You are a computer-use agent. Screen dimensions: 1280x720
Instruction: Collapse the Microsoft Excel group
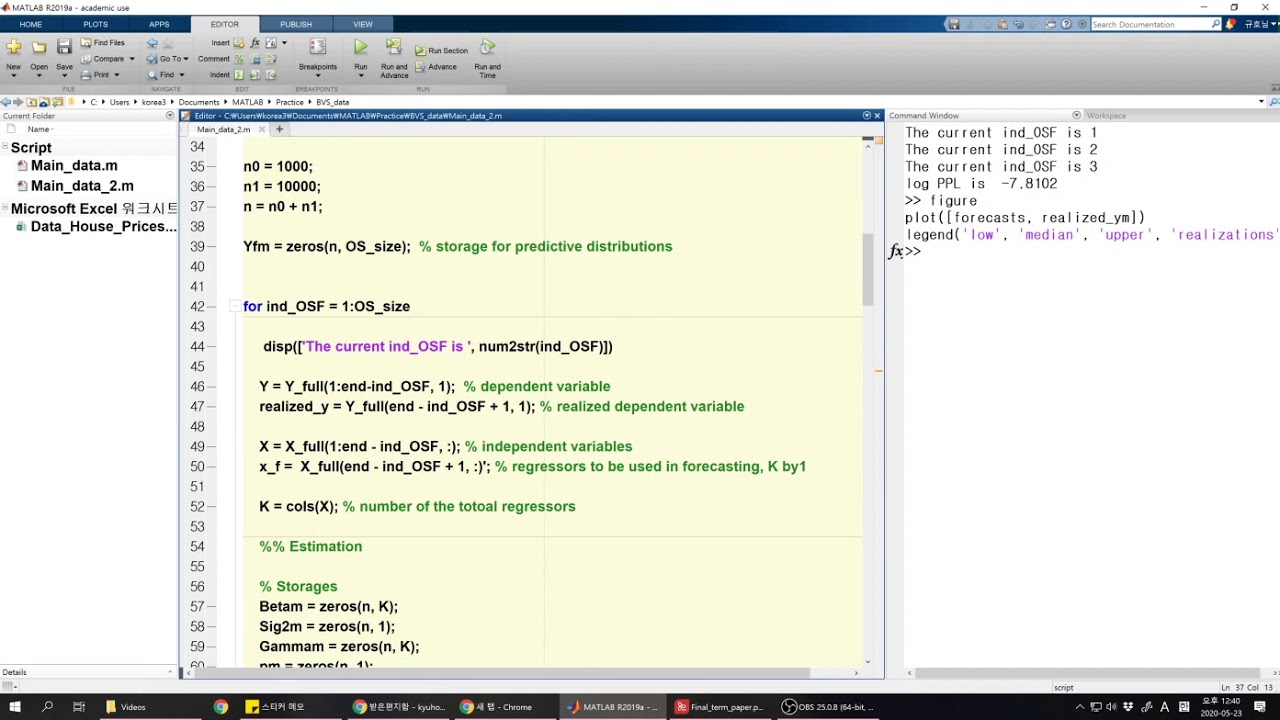(5, 209)
